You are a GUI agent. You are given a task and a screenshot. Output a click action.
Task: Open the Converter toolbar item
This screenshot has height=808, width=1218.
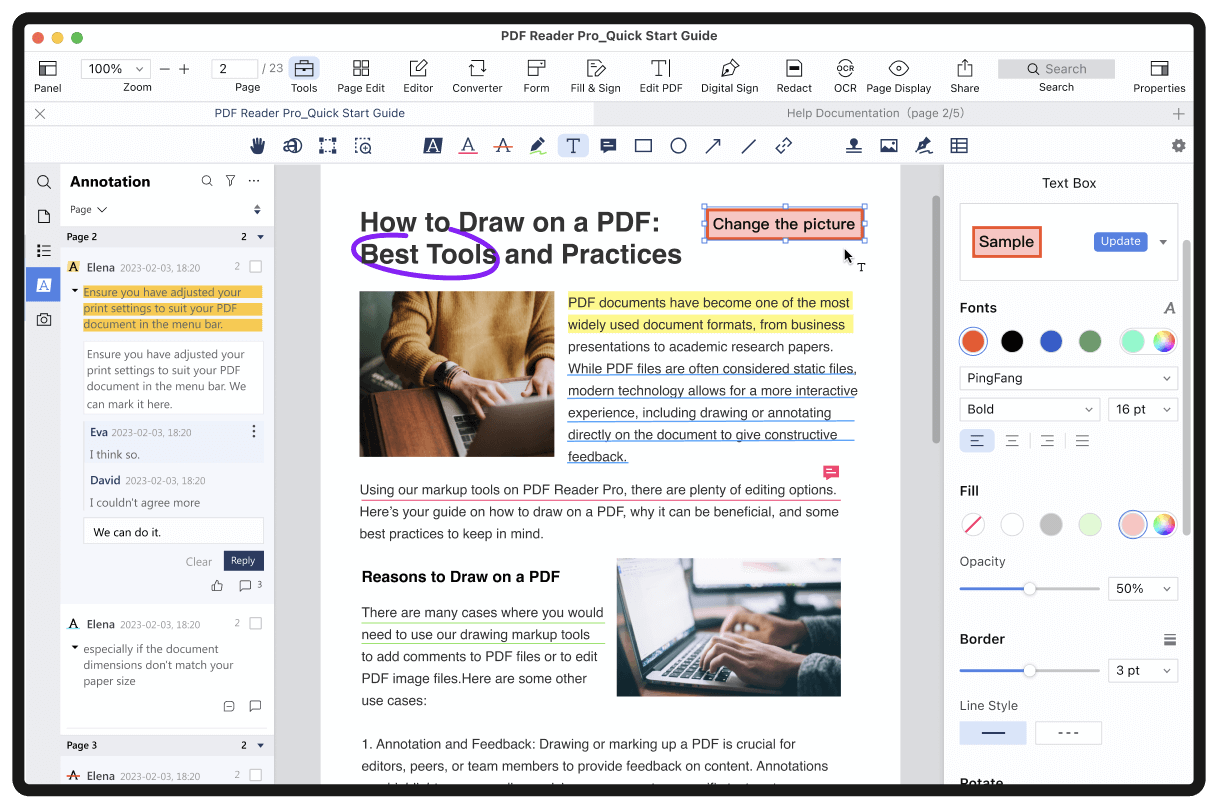tap(477, 76)
